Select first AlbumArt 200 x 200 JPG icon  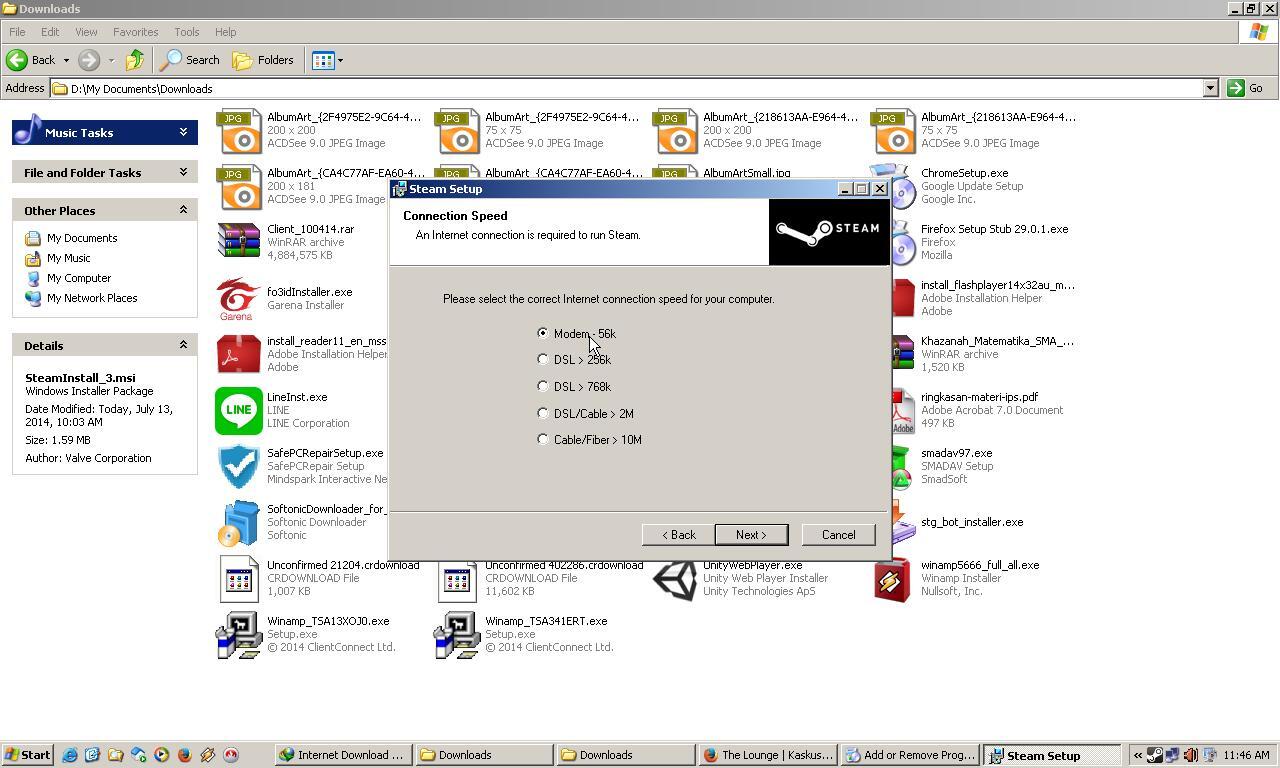239,130
